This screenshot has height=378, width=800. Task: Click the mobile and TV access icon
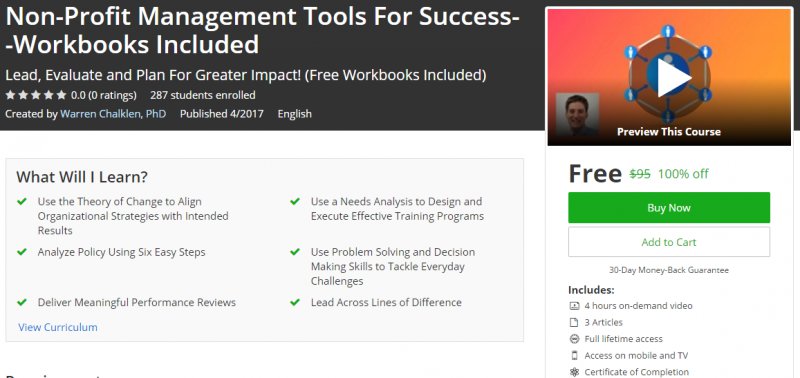click(574, 356)
